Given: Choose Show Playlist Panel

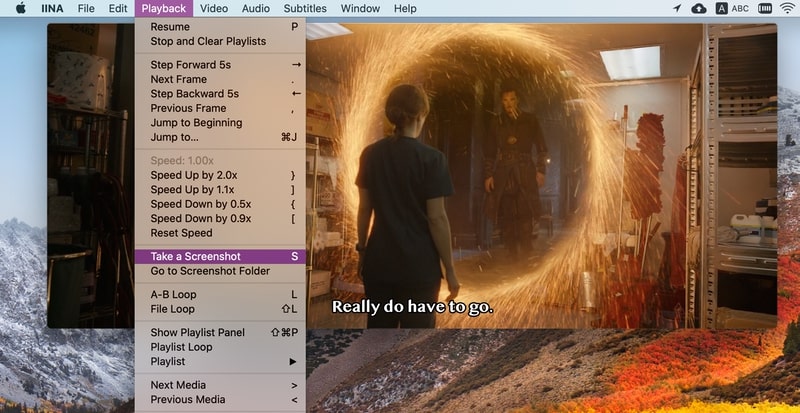Looking at the screenshot, I should pyautogui.click(x=220, y=332).
